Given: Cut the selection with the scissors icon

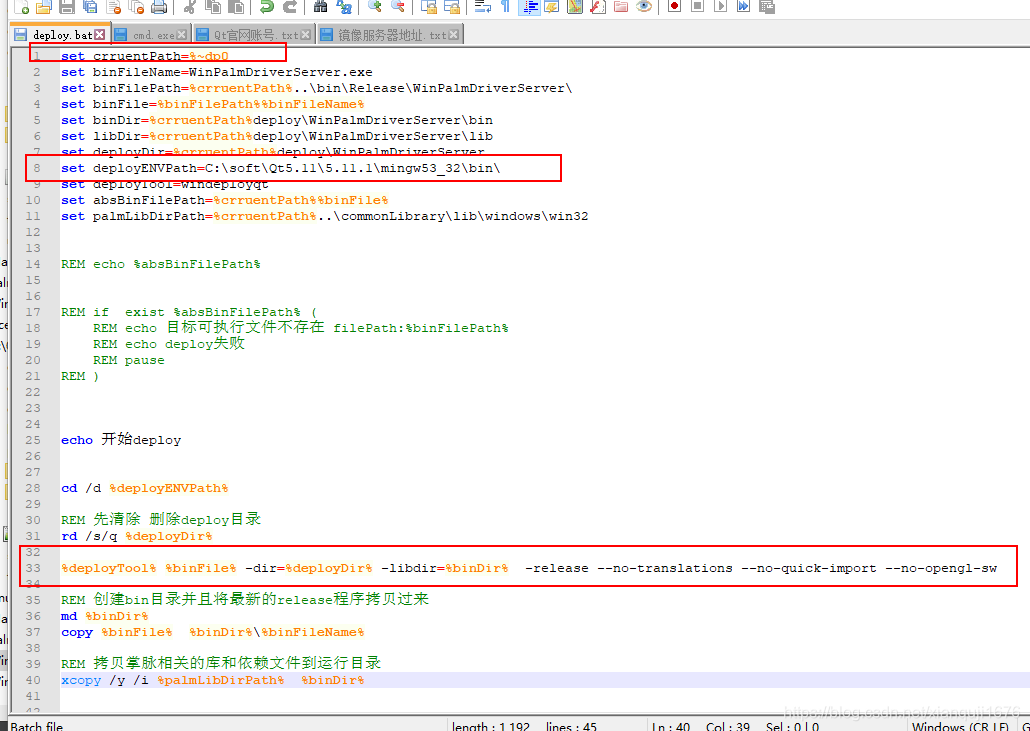Looking at the screenshot, I should (190, 7).
